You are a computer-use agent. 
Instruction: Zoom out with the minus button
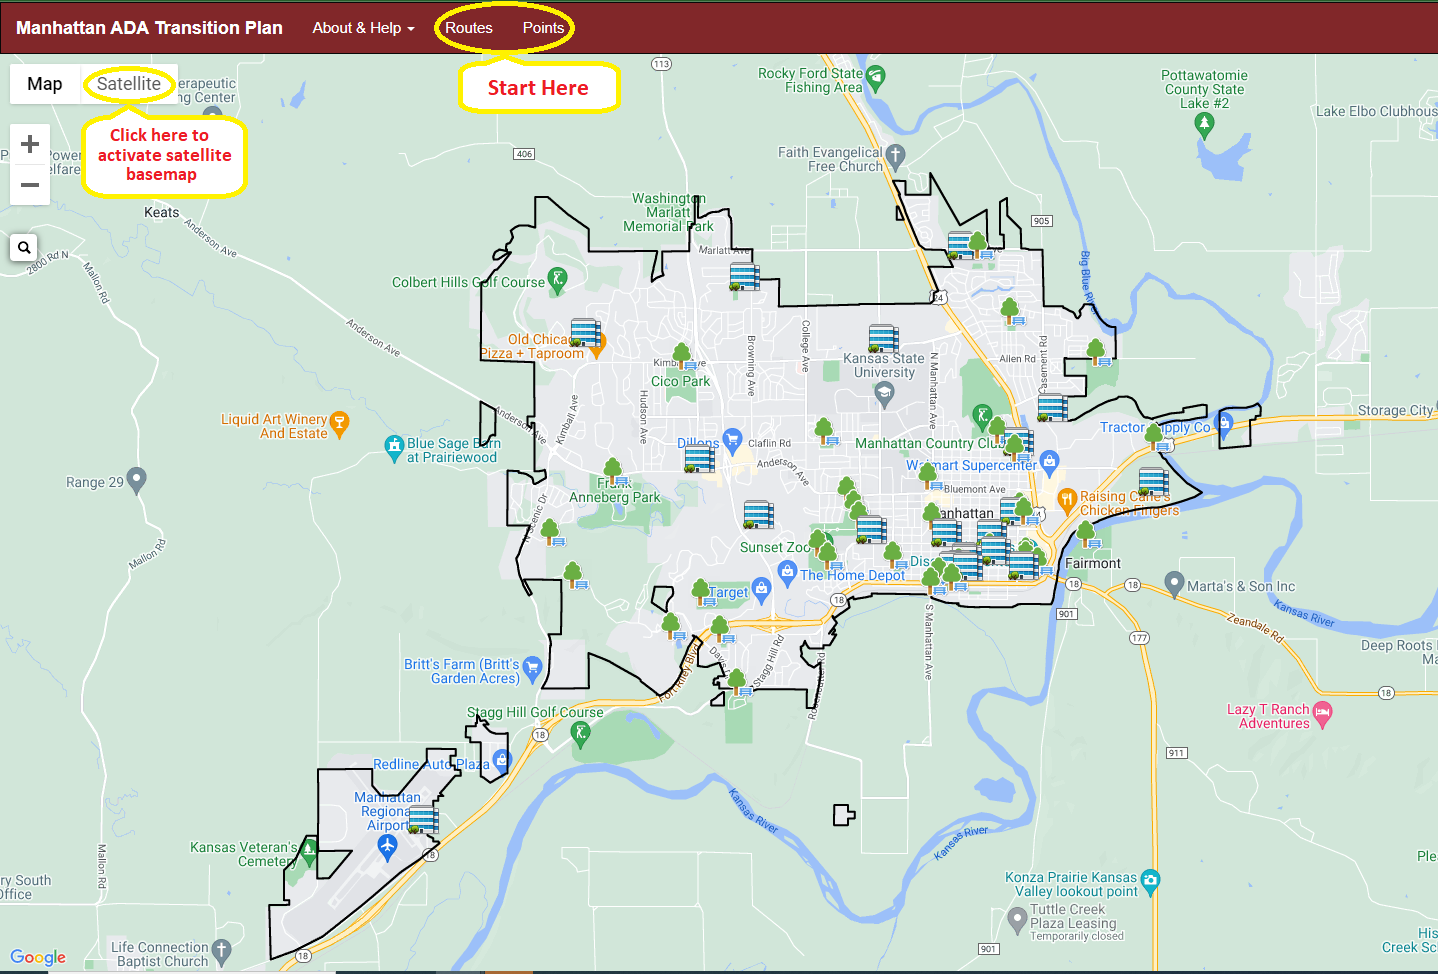click(x=30, y=185)
